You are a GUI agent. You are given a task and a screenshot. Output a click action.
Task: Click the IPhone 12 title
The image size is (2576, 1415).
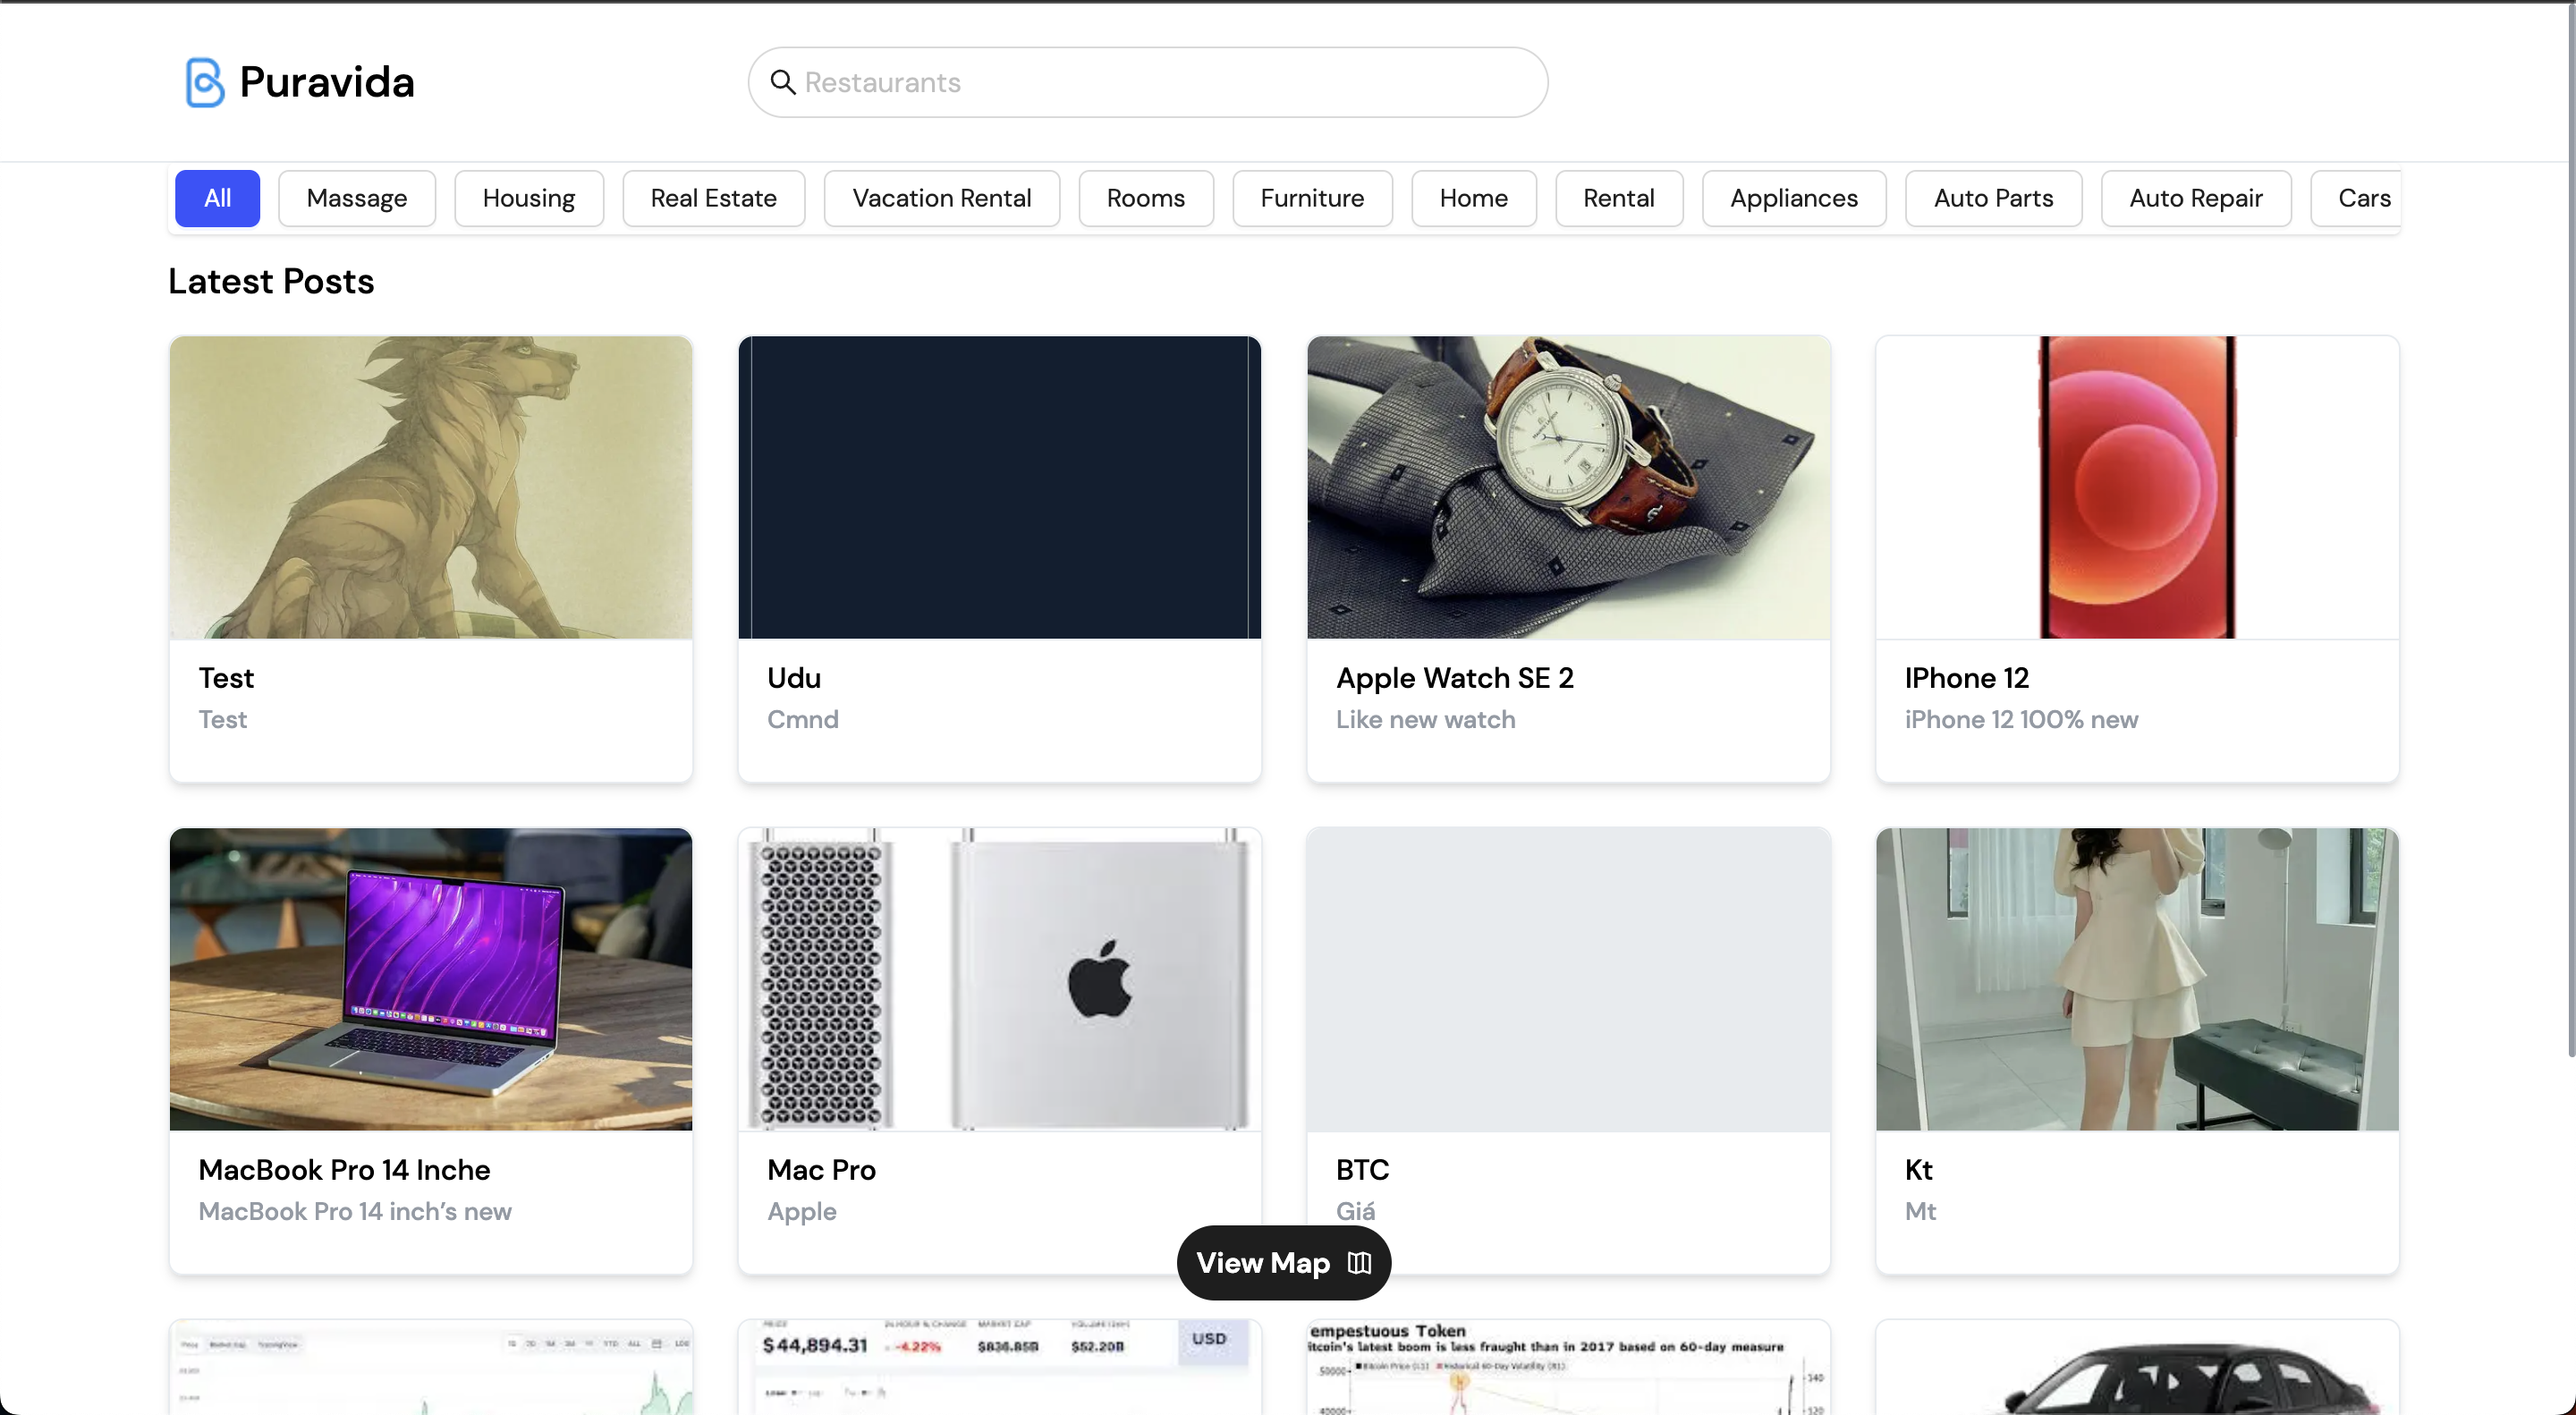click(1967, 678)
